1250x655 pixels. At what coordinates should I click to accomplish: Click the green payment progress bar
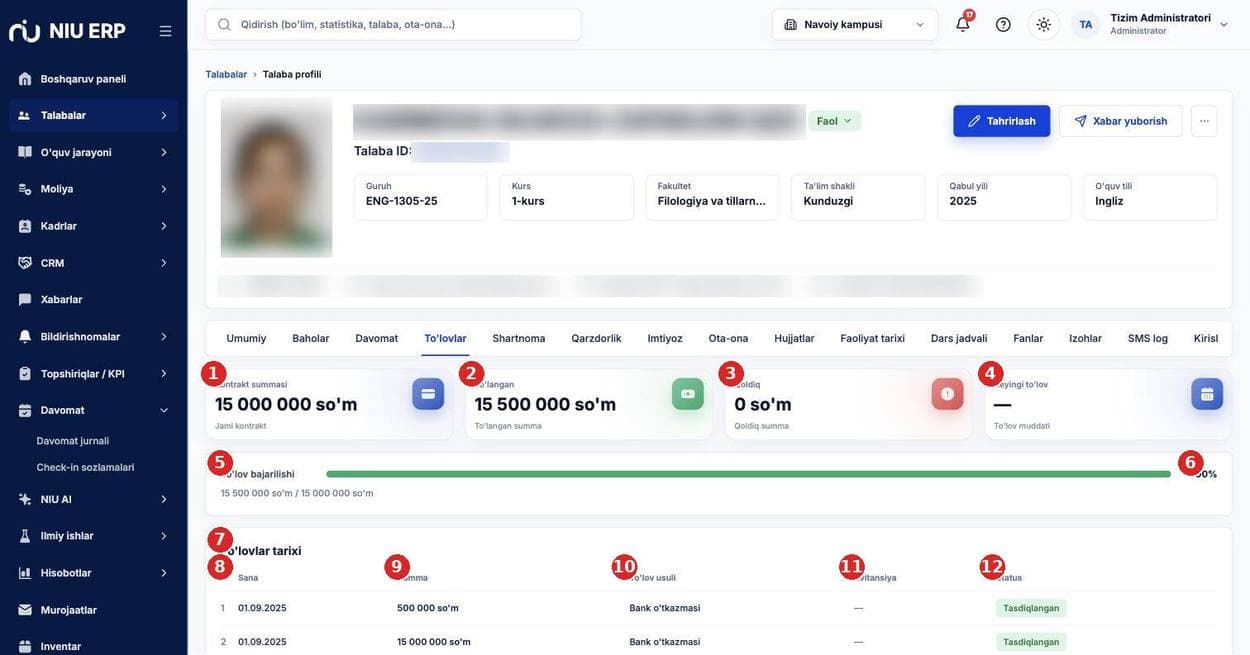[748, 474]
